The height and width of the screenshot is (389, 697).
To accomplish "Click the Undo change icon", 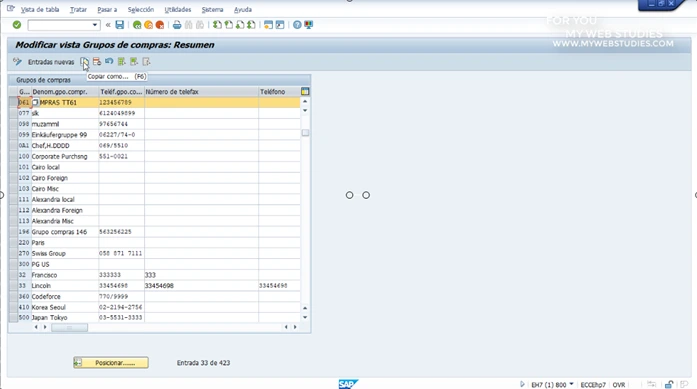I will [109, 62].
